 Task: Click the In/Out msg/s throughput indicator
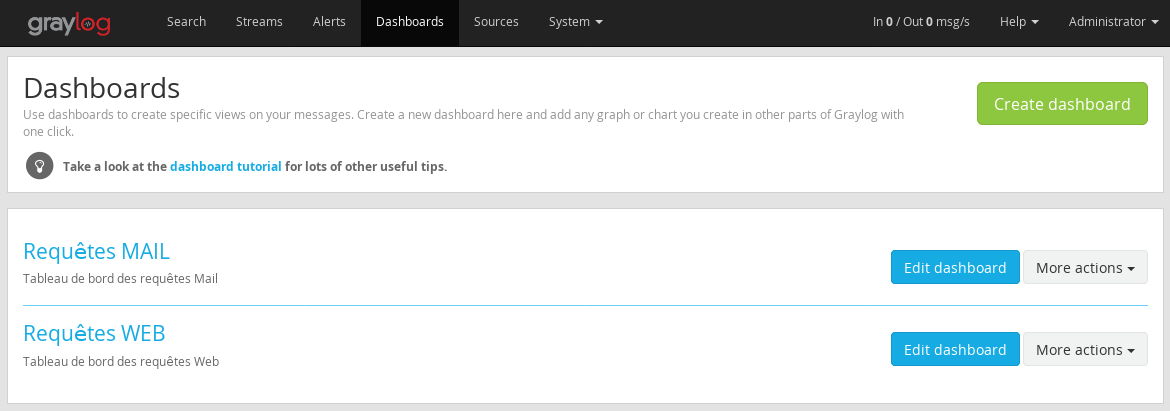click(x=921, y=22)
